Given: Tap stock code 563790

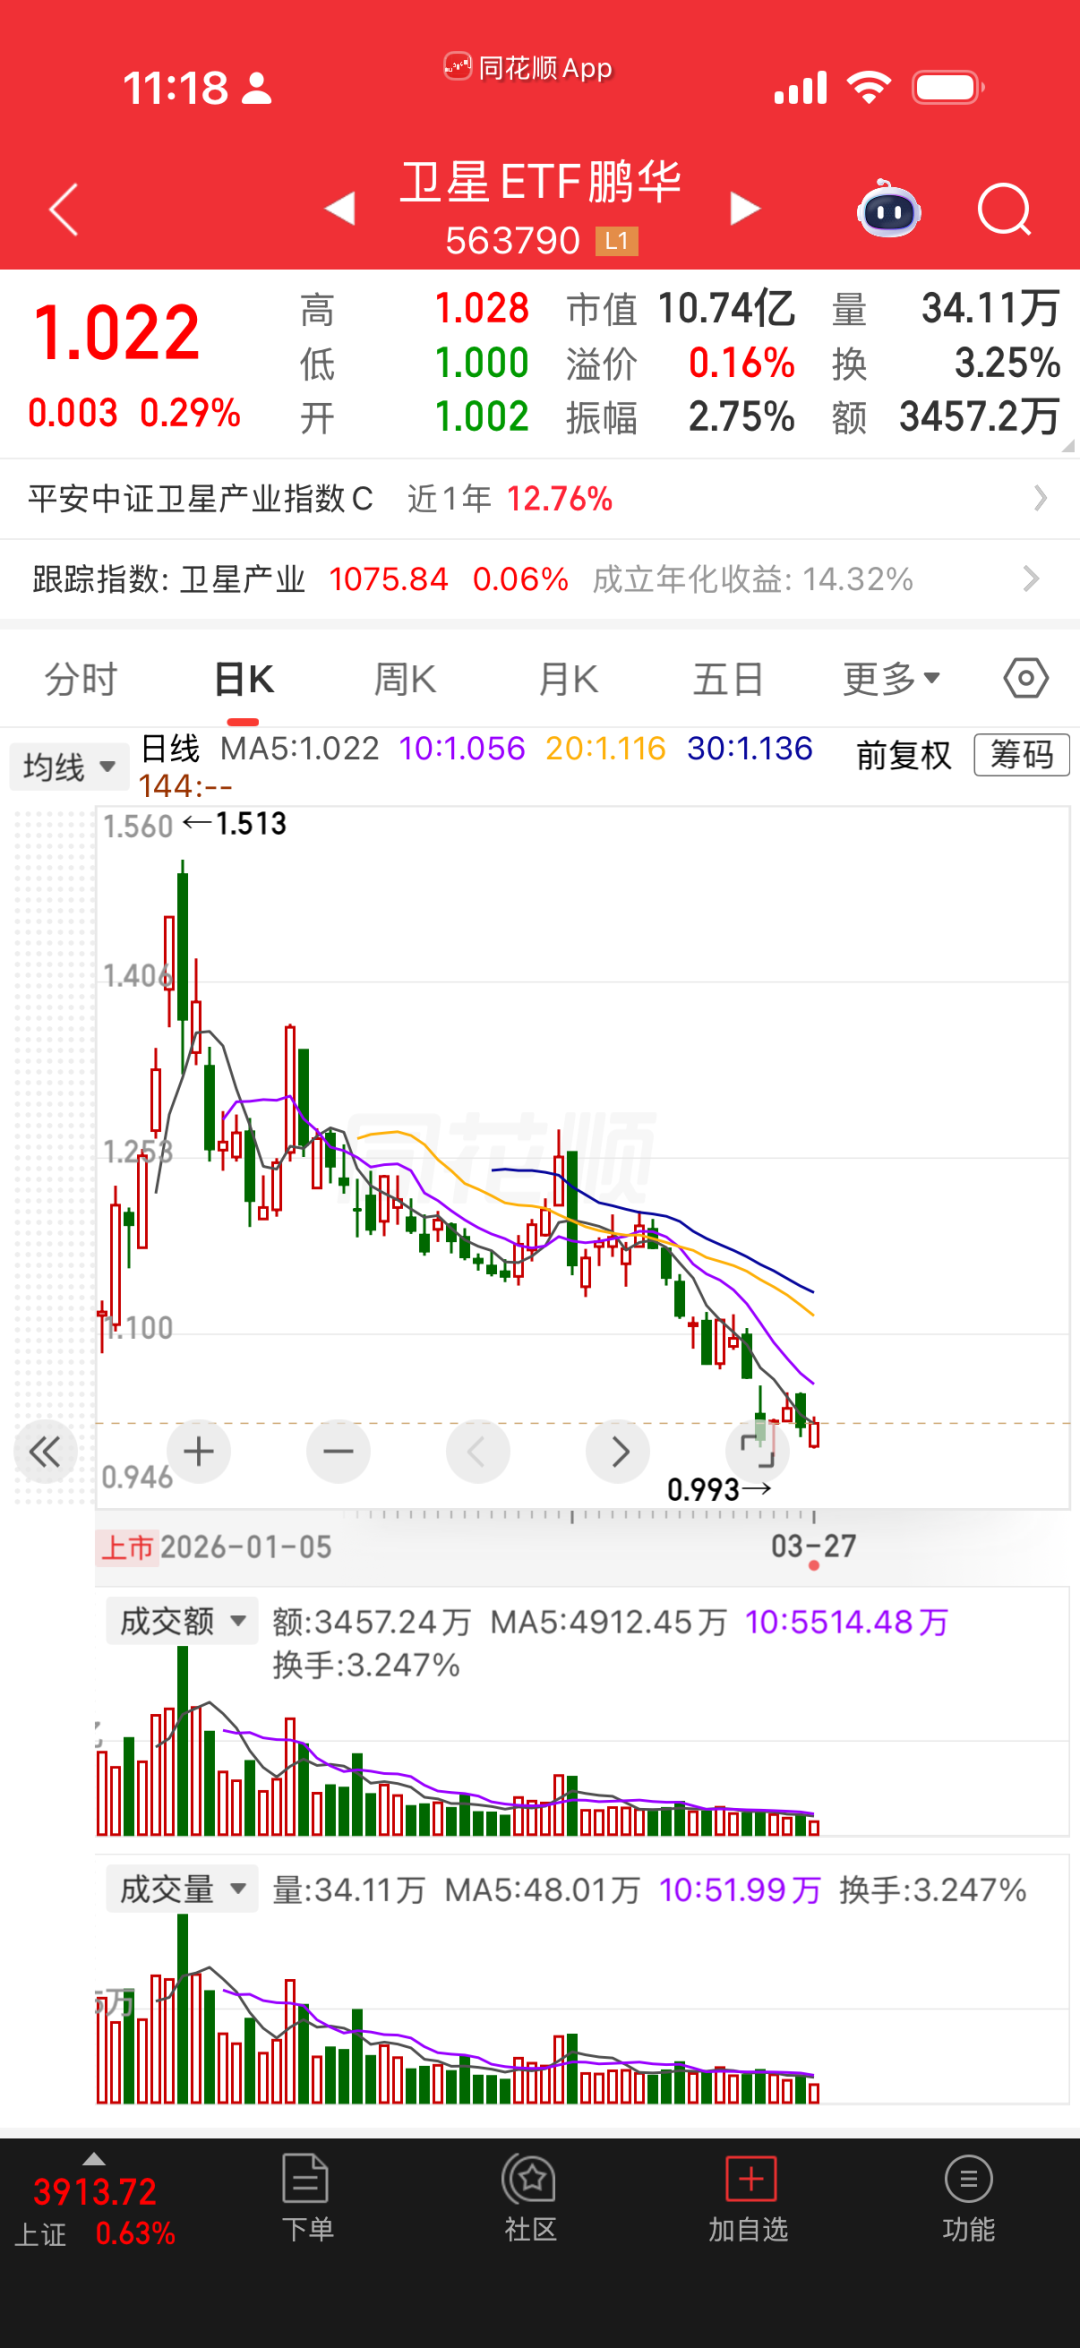Looking at the screenshot, I should (x=513, y=241).
